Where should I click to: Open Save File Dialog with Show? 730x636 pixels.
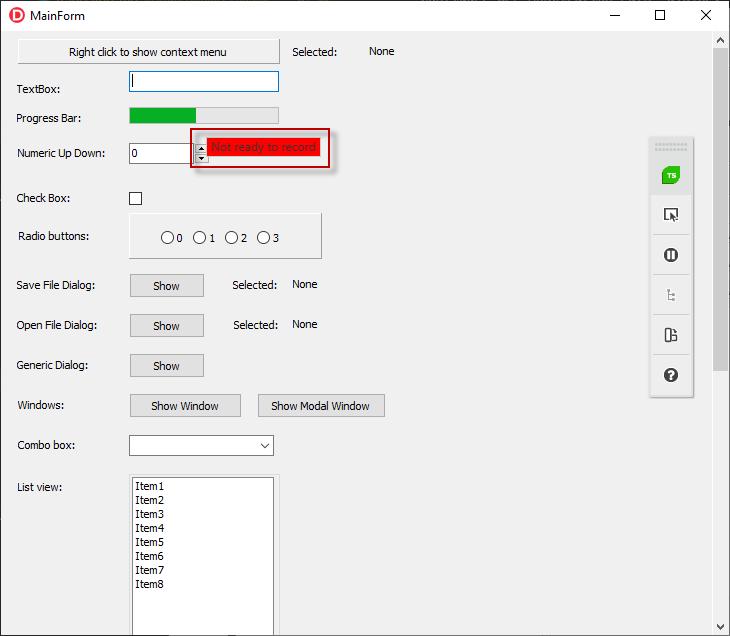pyautogui.click(x=166, y=286)
